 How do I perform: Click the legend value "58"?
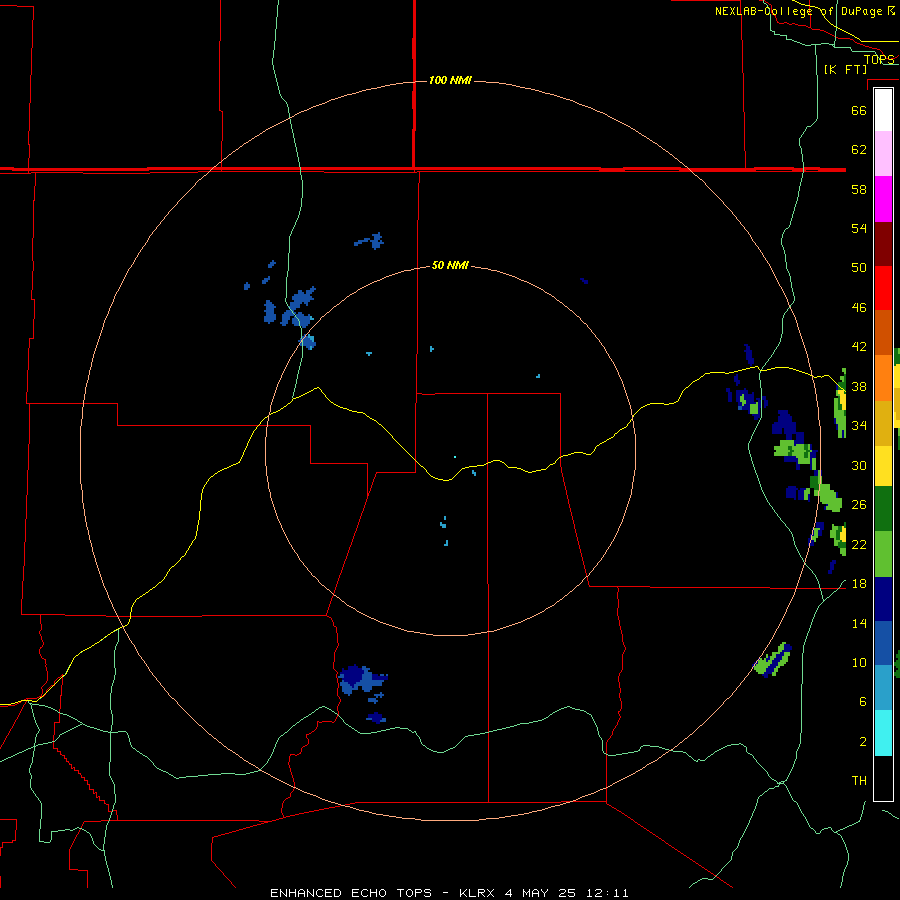coord(859,189)
